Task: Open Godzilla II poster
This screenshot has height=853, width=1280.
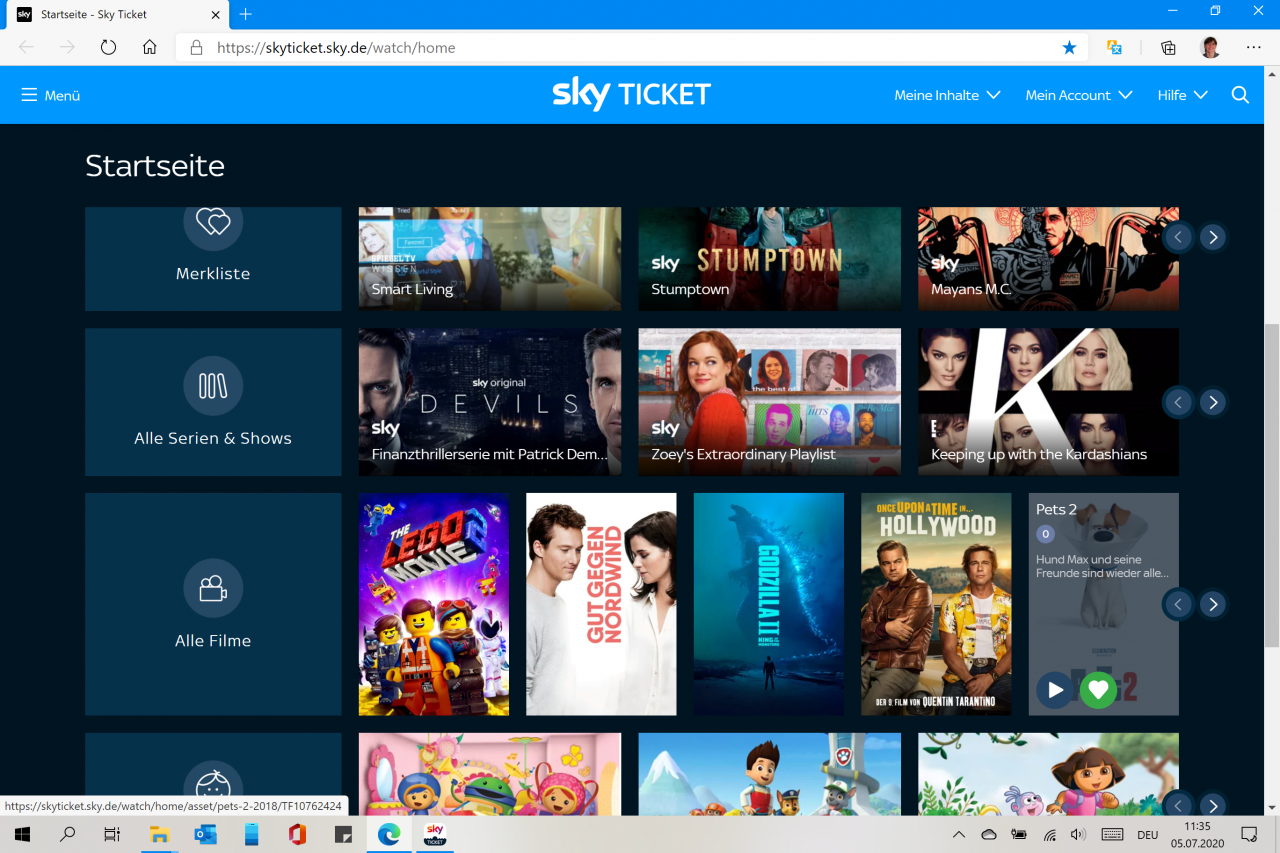Action: tap(769, 604)
